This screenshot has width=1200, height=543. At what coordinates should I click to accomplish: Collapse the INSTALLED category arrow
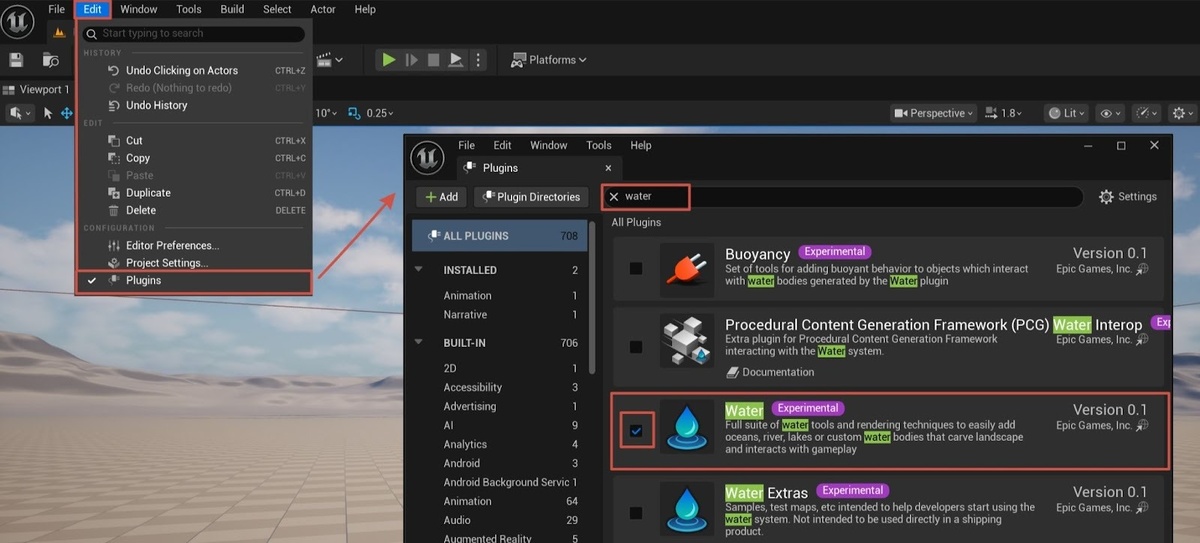tap(420, 270)
